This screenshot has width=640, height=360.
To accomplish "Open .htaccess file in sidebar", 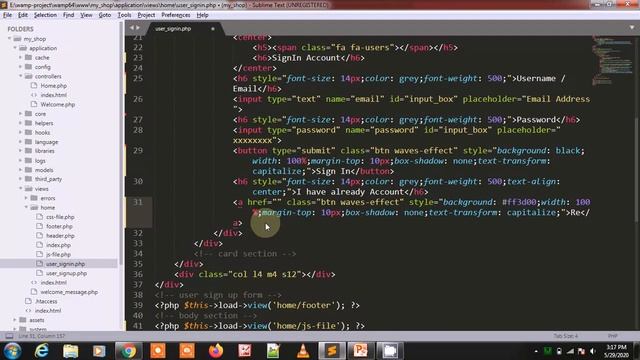I will point(46,302).
